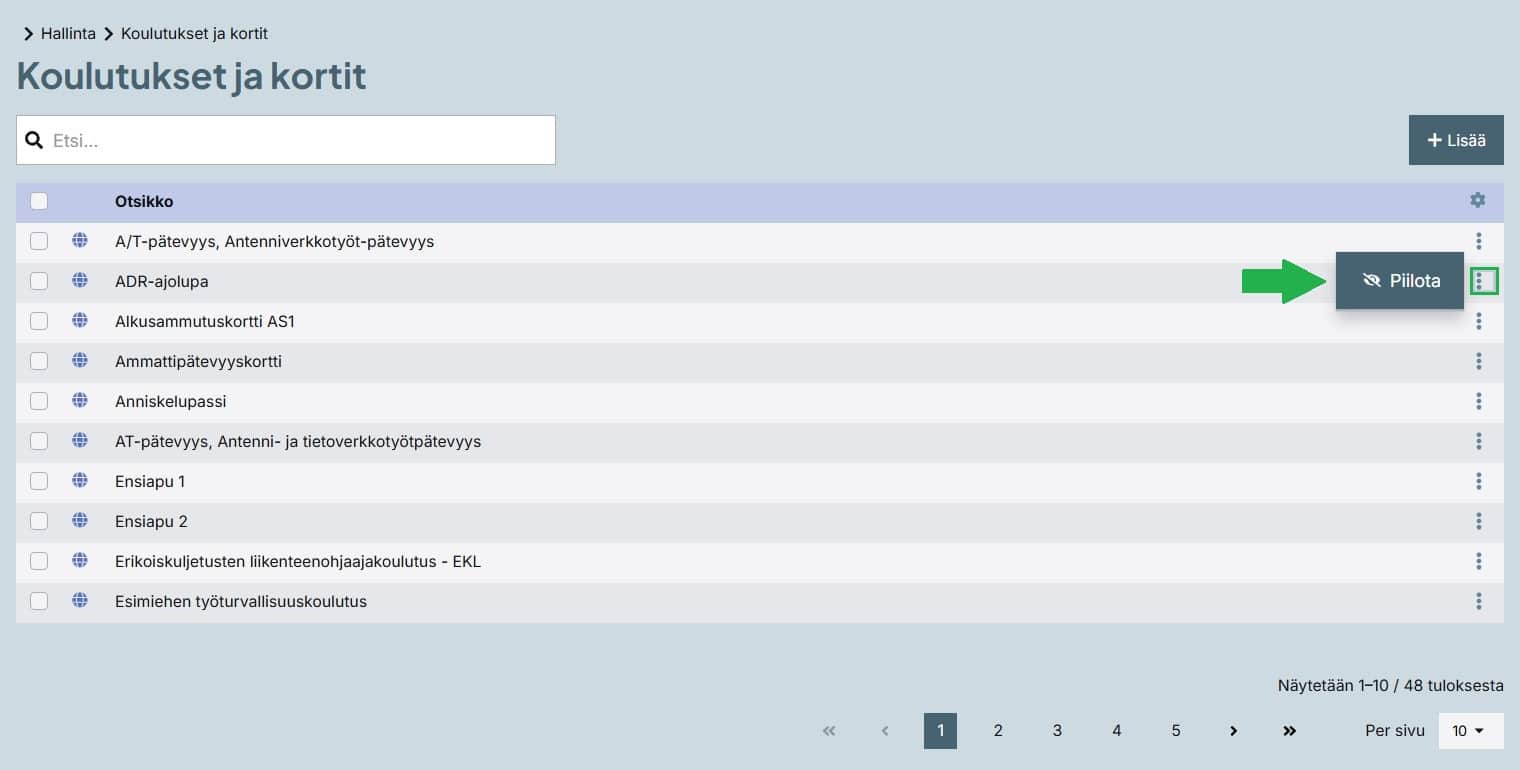Open the table settings gear icon
The image size is (1520, 770).
pyautogui.click(x=1477, y=201)
